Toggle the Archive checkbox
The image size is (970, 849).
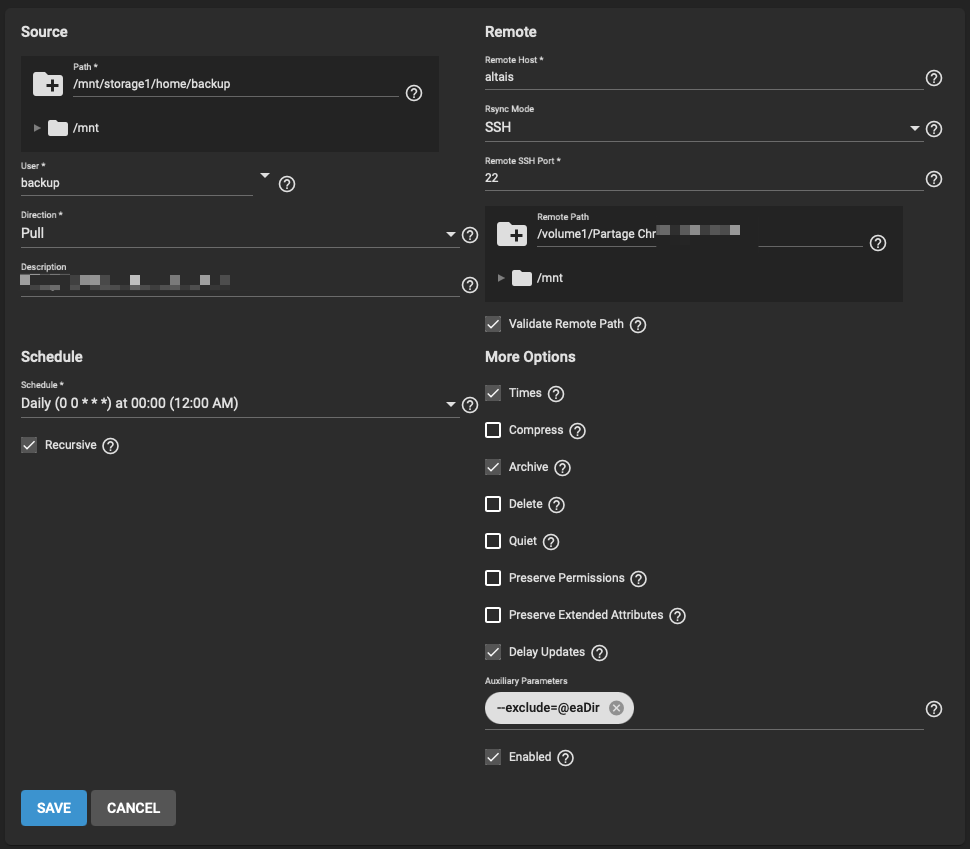tap(493, 467)
